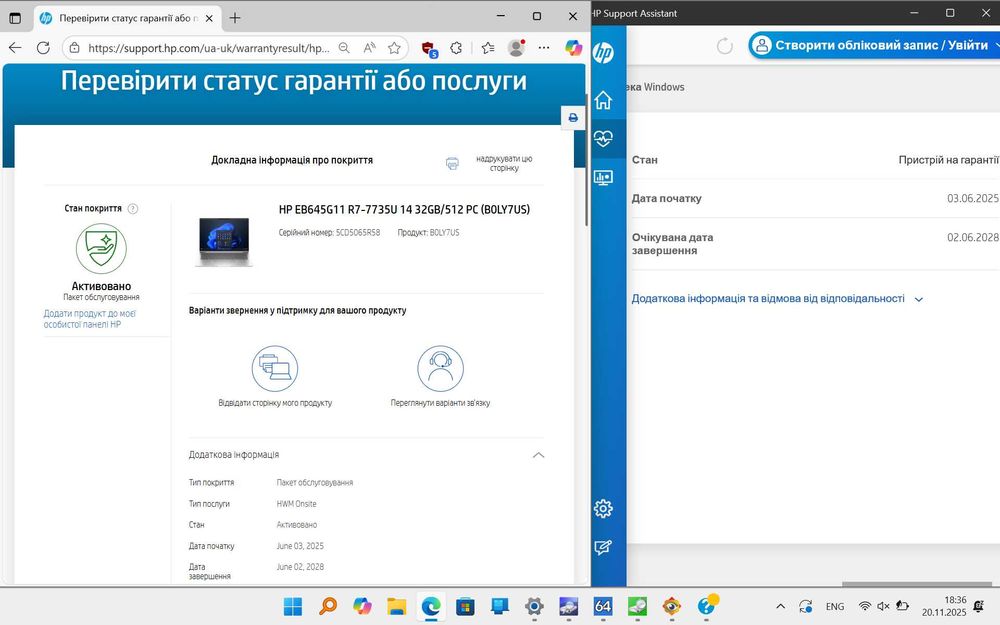Start Read aloud in Edge

369,48
